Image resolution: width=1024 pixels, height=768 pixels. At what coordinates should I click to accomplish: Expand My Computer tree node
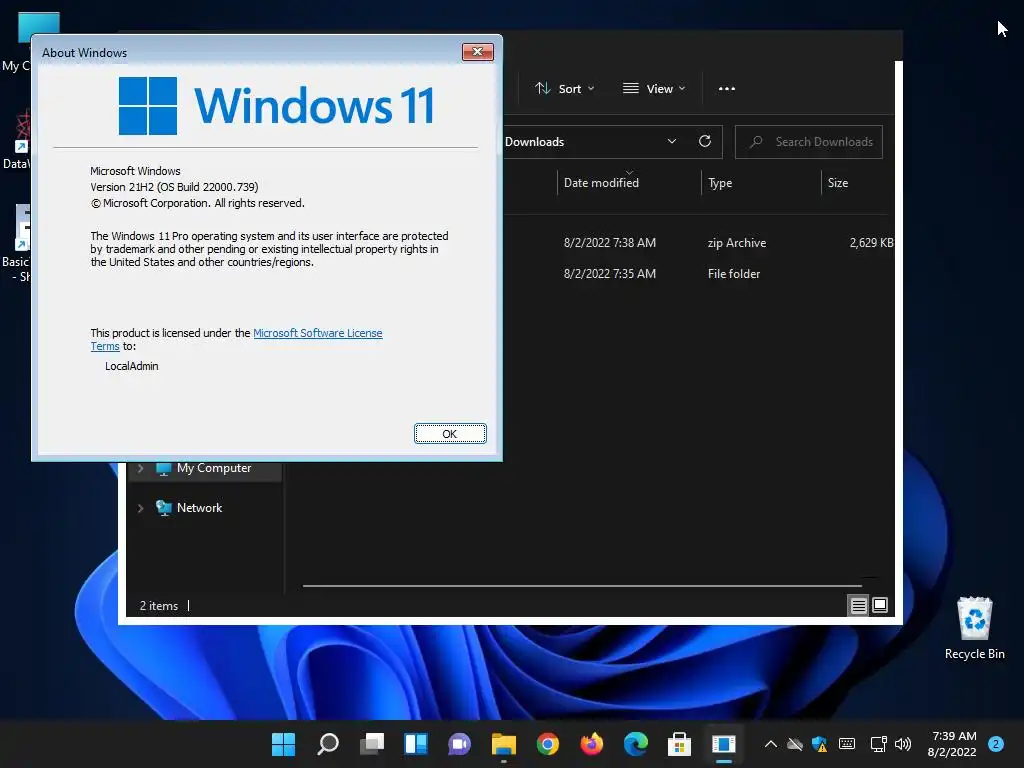(x=140, y=468)
